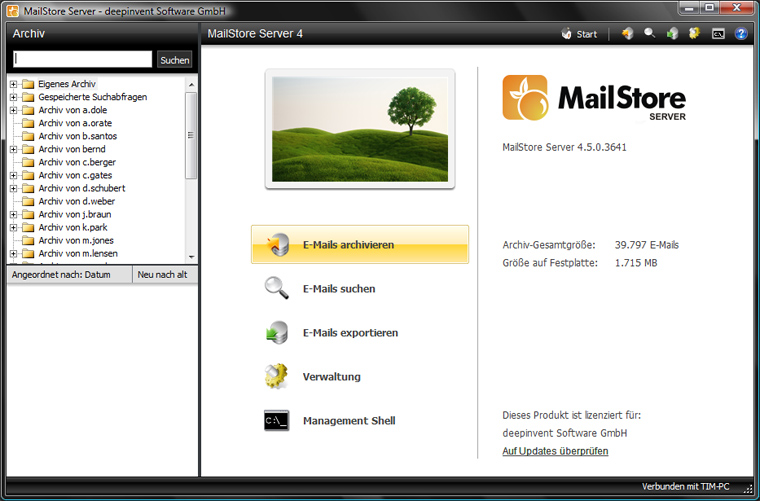Open the Start page from the toolbar
This screenshot has height=501, width=760.
(579, 34)
